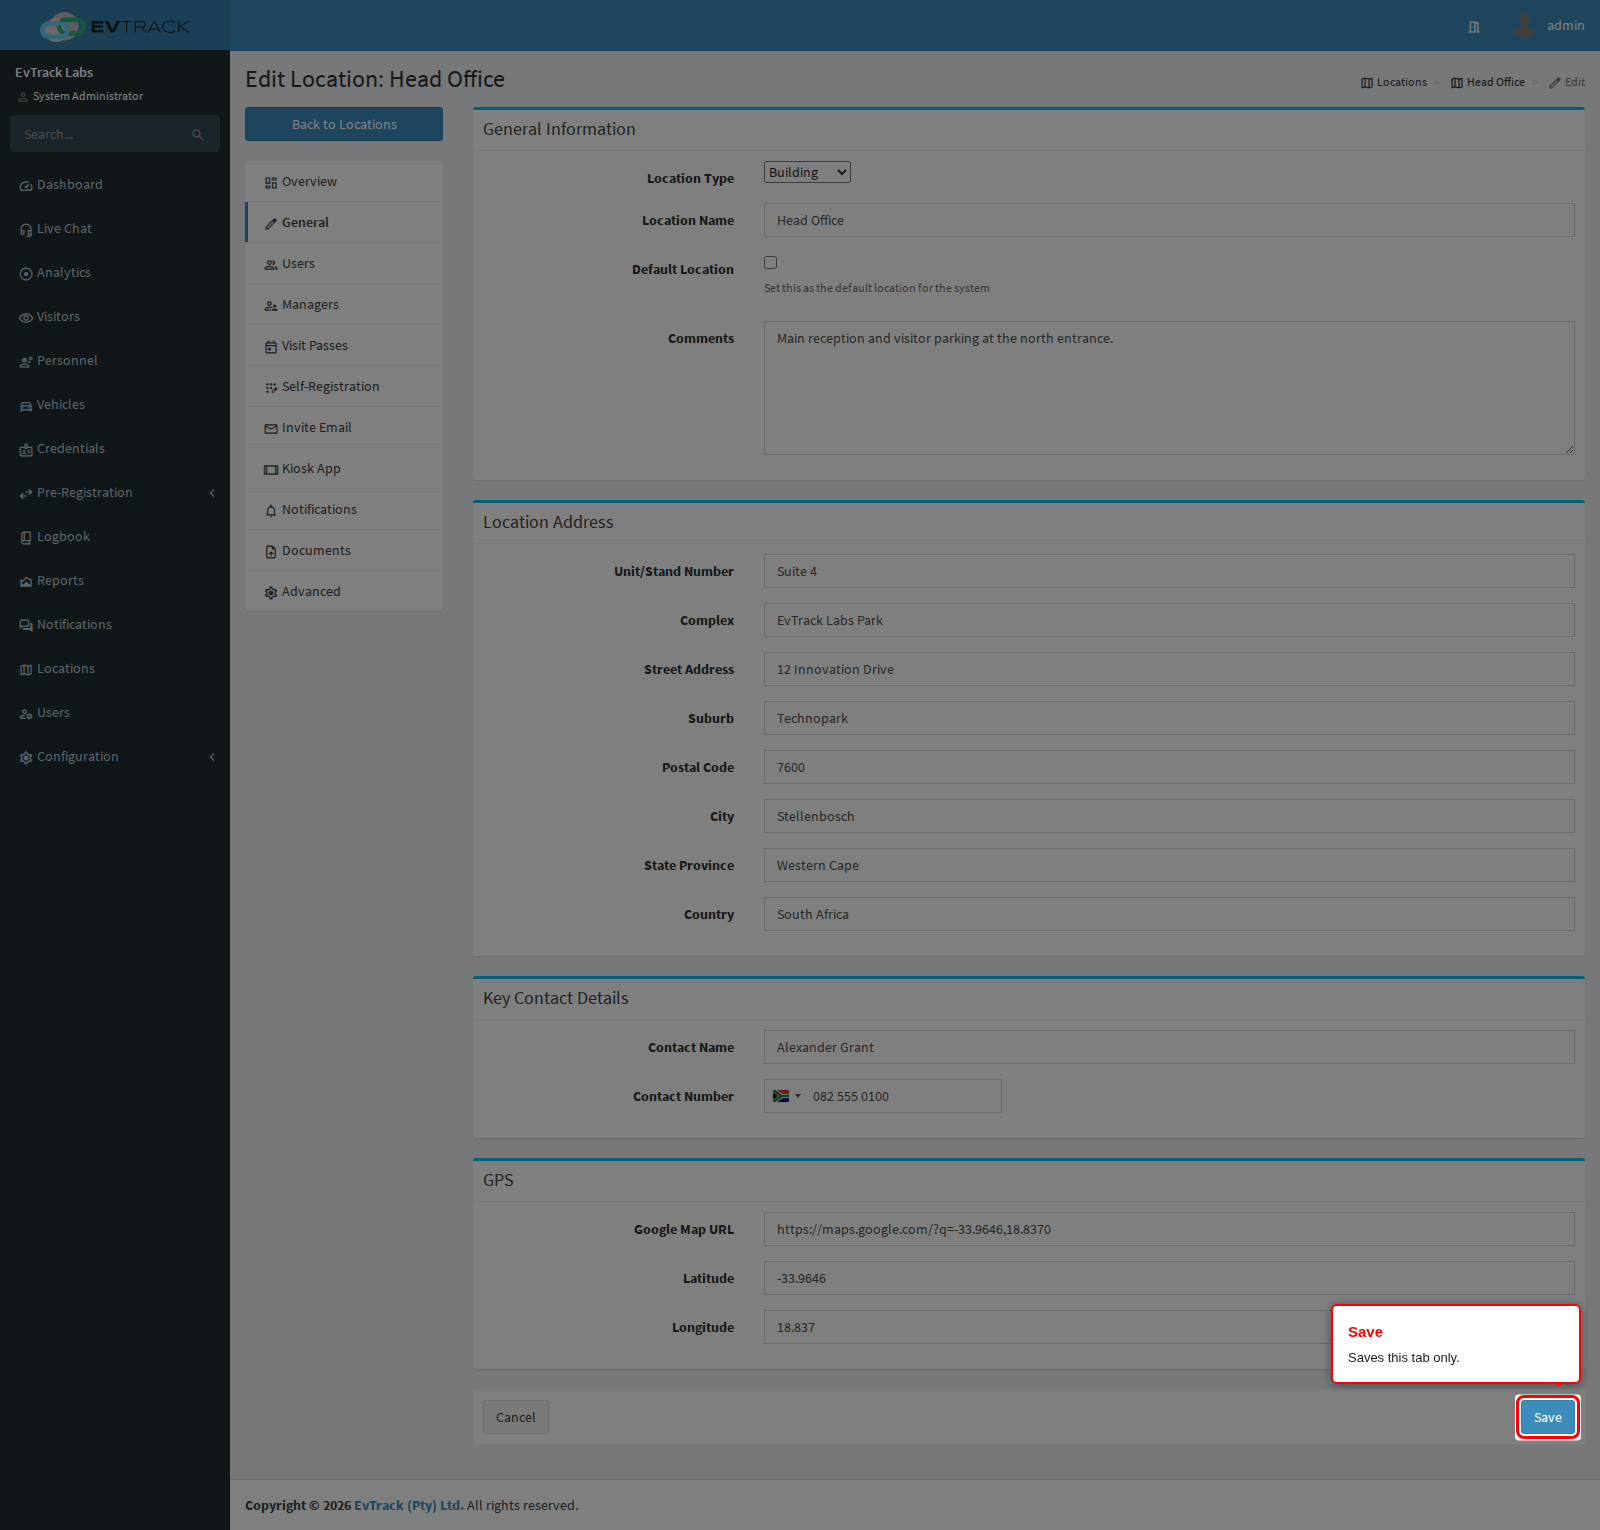Click the Google Map URL field
Screen dimensions: 1600x1530
coord(1169,1229)
